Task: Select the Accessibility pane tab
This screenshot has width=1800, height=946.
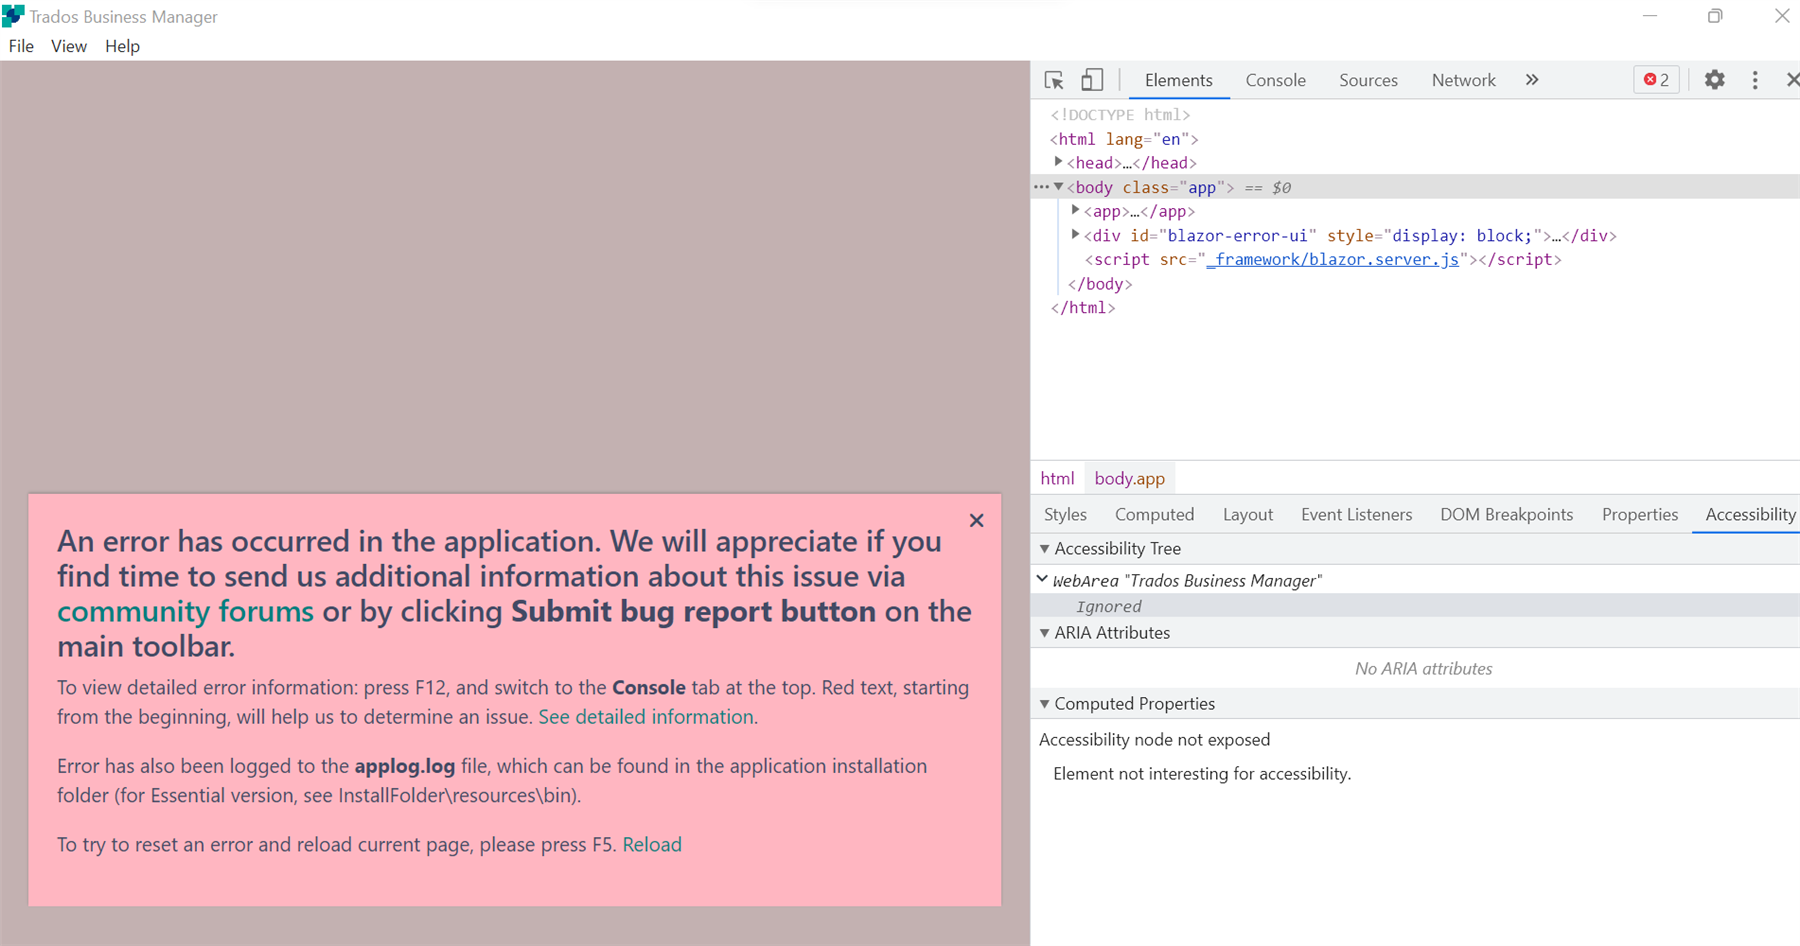Action: pyautogui.click(x=1750, y=514)
